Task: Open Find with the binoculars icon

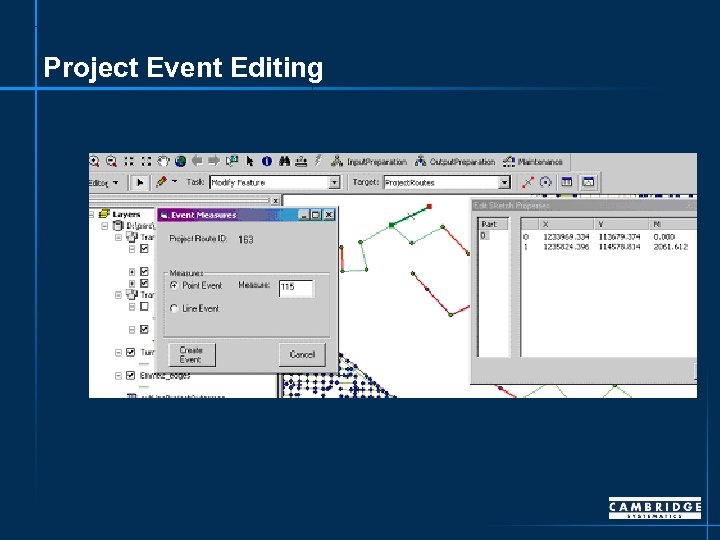Action: 284,162
